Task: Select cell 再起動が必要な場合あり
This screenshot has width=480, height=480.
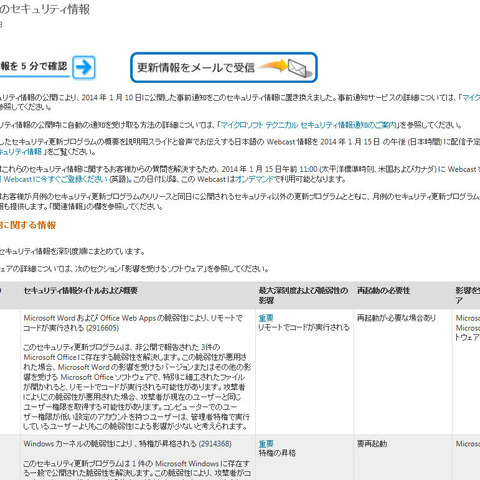Action: pos(396,318)
